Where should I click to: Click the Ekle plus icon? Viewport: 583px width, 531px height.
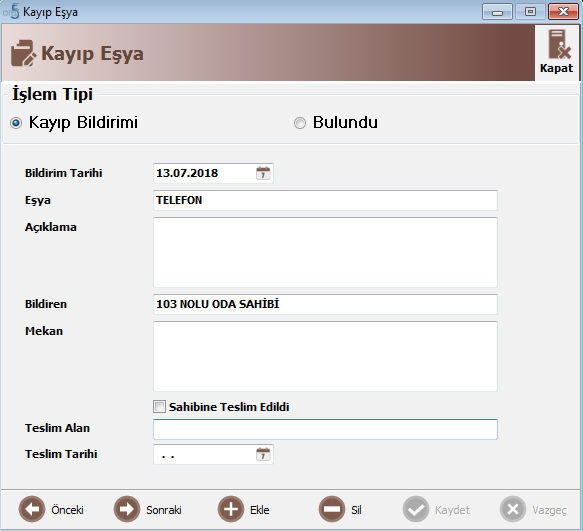[231, 509]
